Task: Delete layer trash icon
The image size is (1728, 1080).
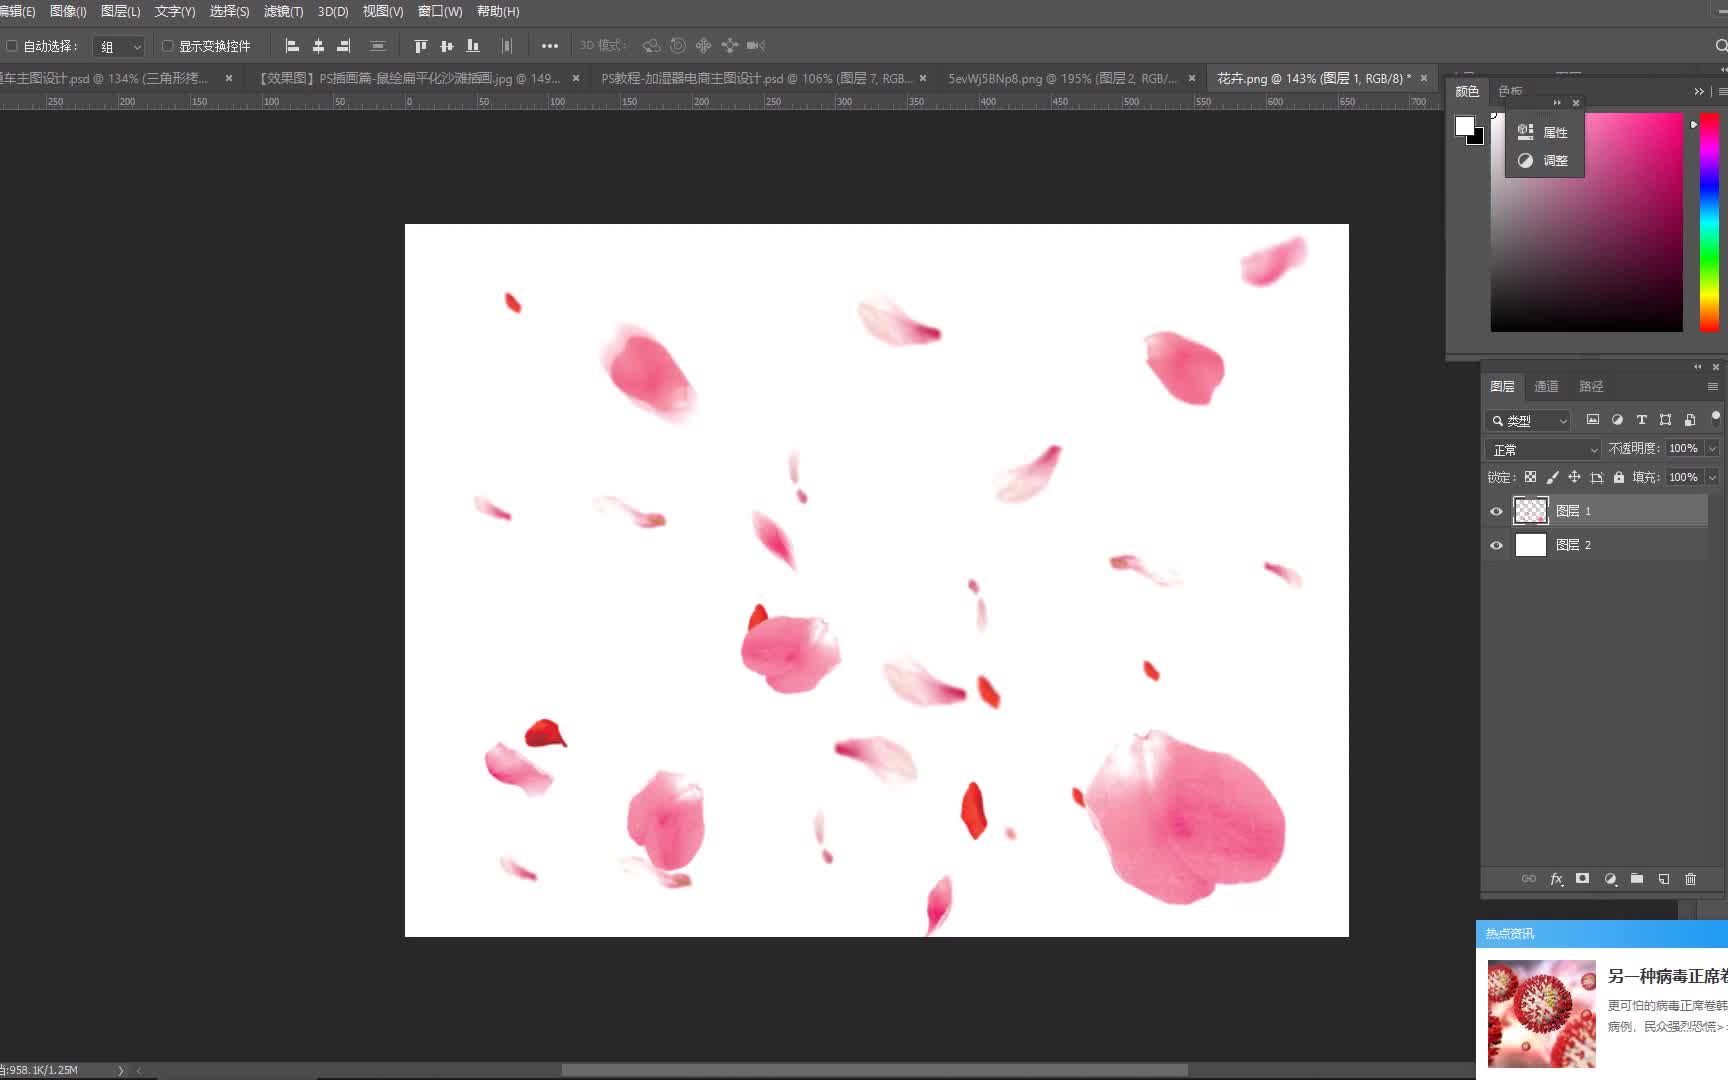Action: pyautogui.click(x=1691, y=879)
